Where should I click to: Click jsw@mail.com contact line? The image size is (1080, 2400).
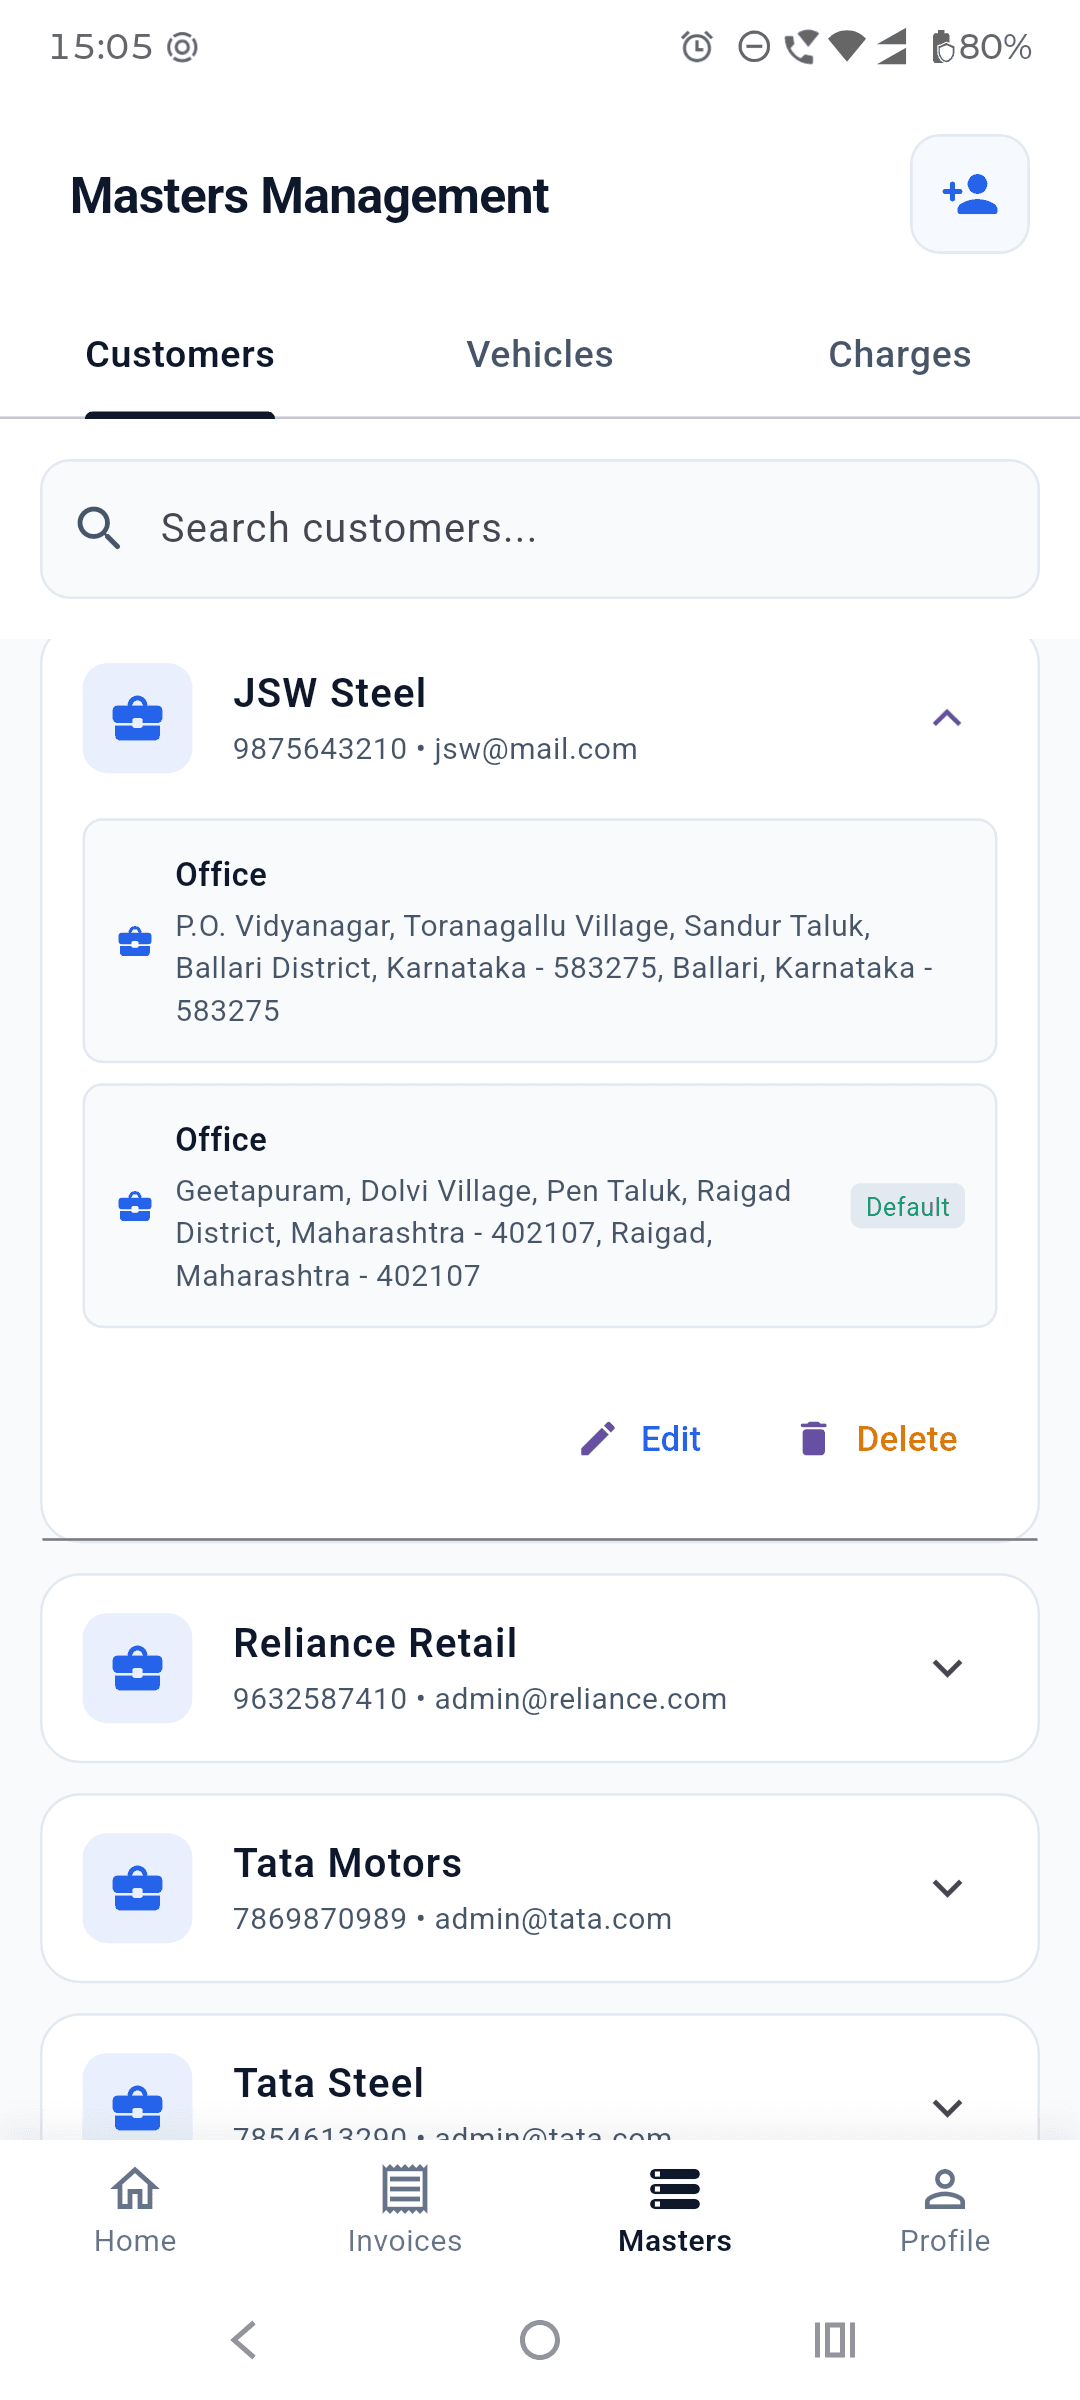(435, 749)
